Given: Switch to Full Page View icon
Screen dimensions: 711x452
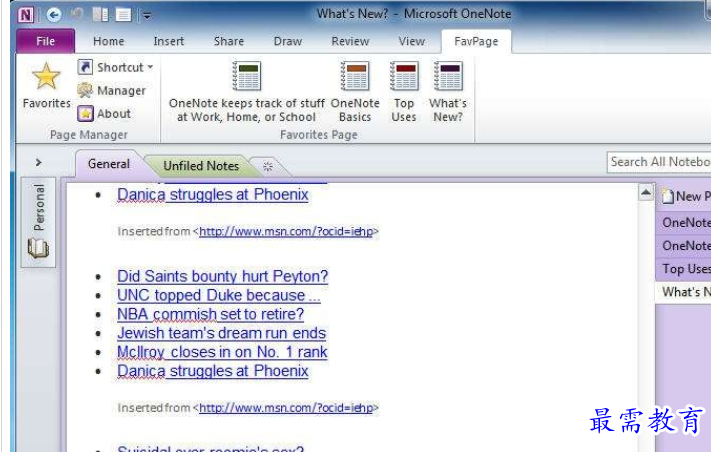Looking at the screenshot, I should click(123, 15).
